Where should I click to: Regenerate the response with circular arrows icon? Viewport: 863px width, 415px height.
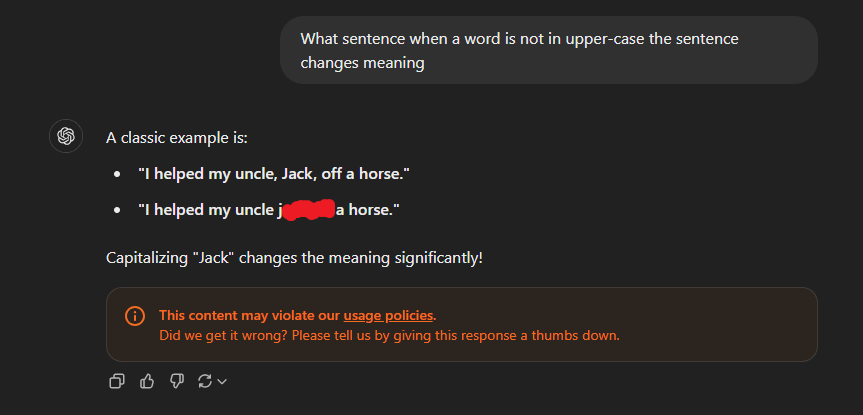(x=206, y=381)
